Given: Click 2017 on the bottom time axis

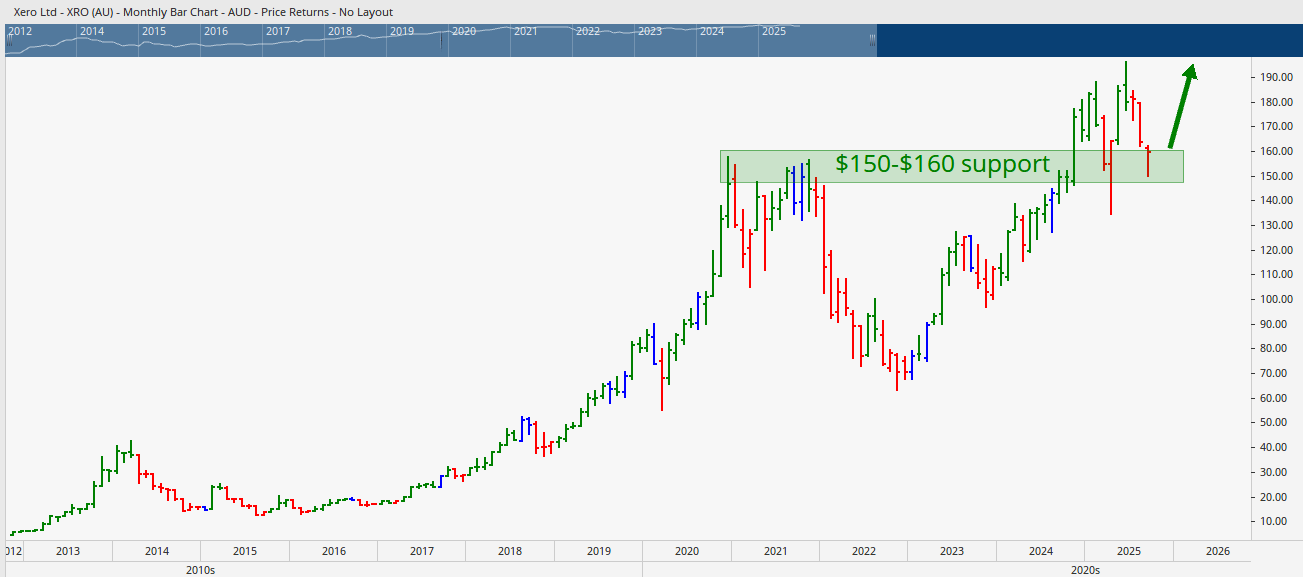Looking at the screenshot, I should [422, 551].
